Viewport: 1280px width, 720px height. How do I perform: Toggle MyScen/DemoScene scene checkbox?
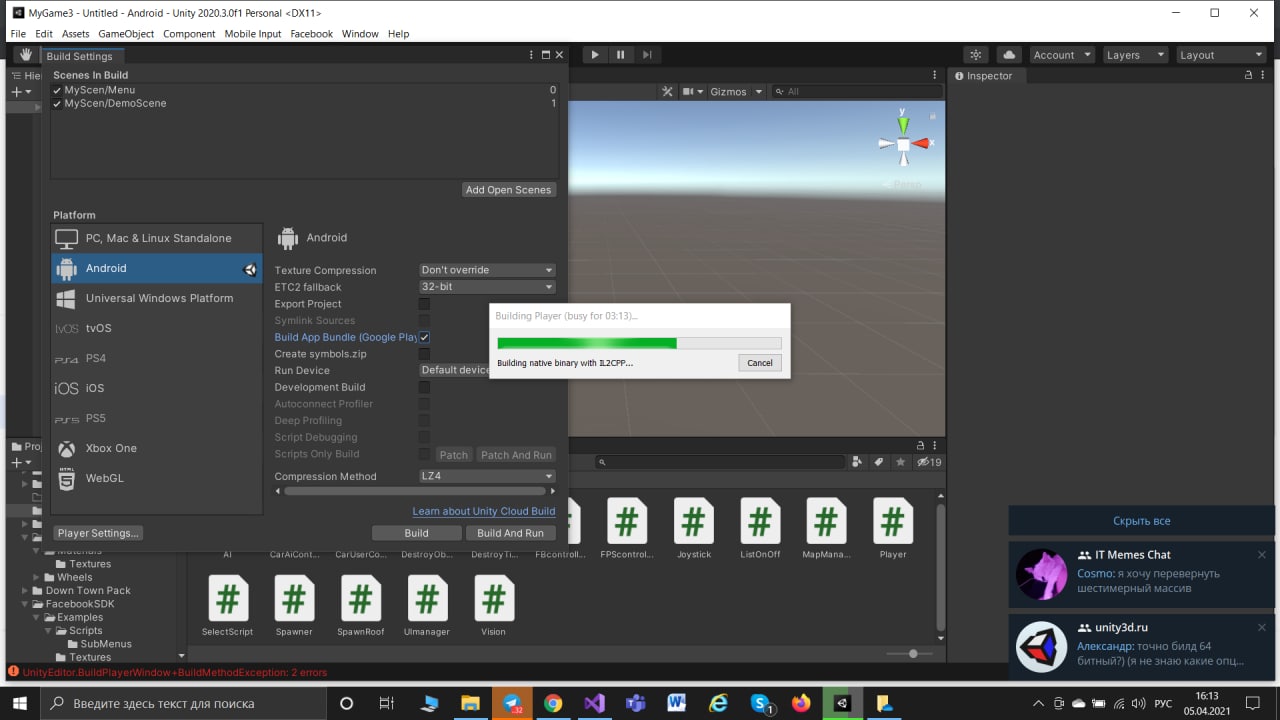[x=57, y=103]
